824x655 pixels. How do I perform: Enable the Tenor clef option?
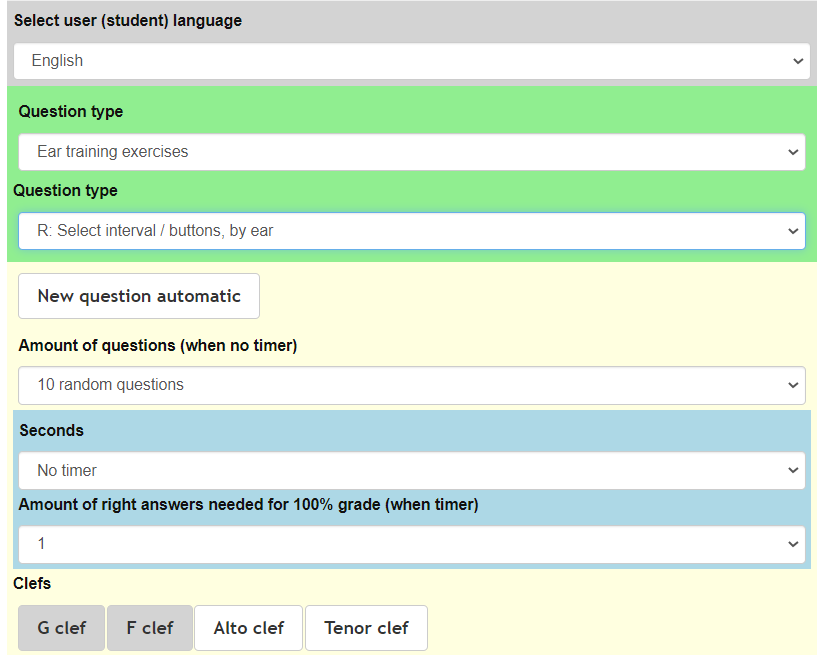tap(366, 628)
